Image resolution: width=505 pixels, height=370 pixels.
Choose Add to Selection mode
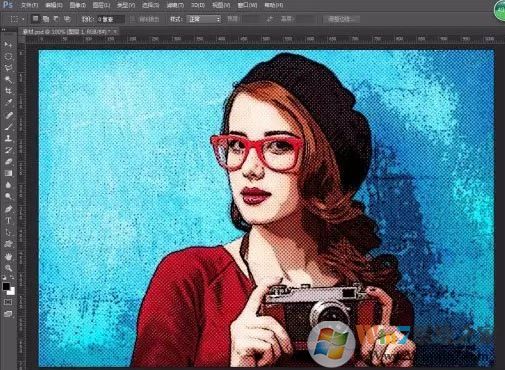tap(46, 19)
